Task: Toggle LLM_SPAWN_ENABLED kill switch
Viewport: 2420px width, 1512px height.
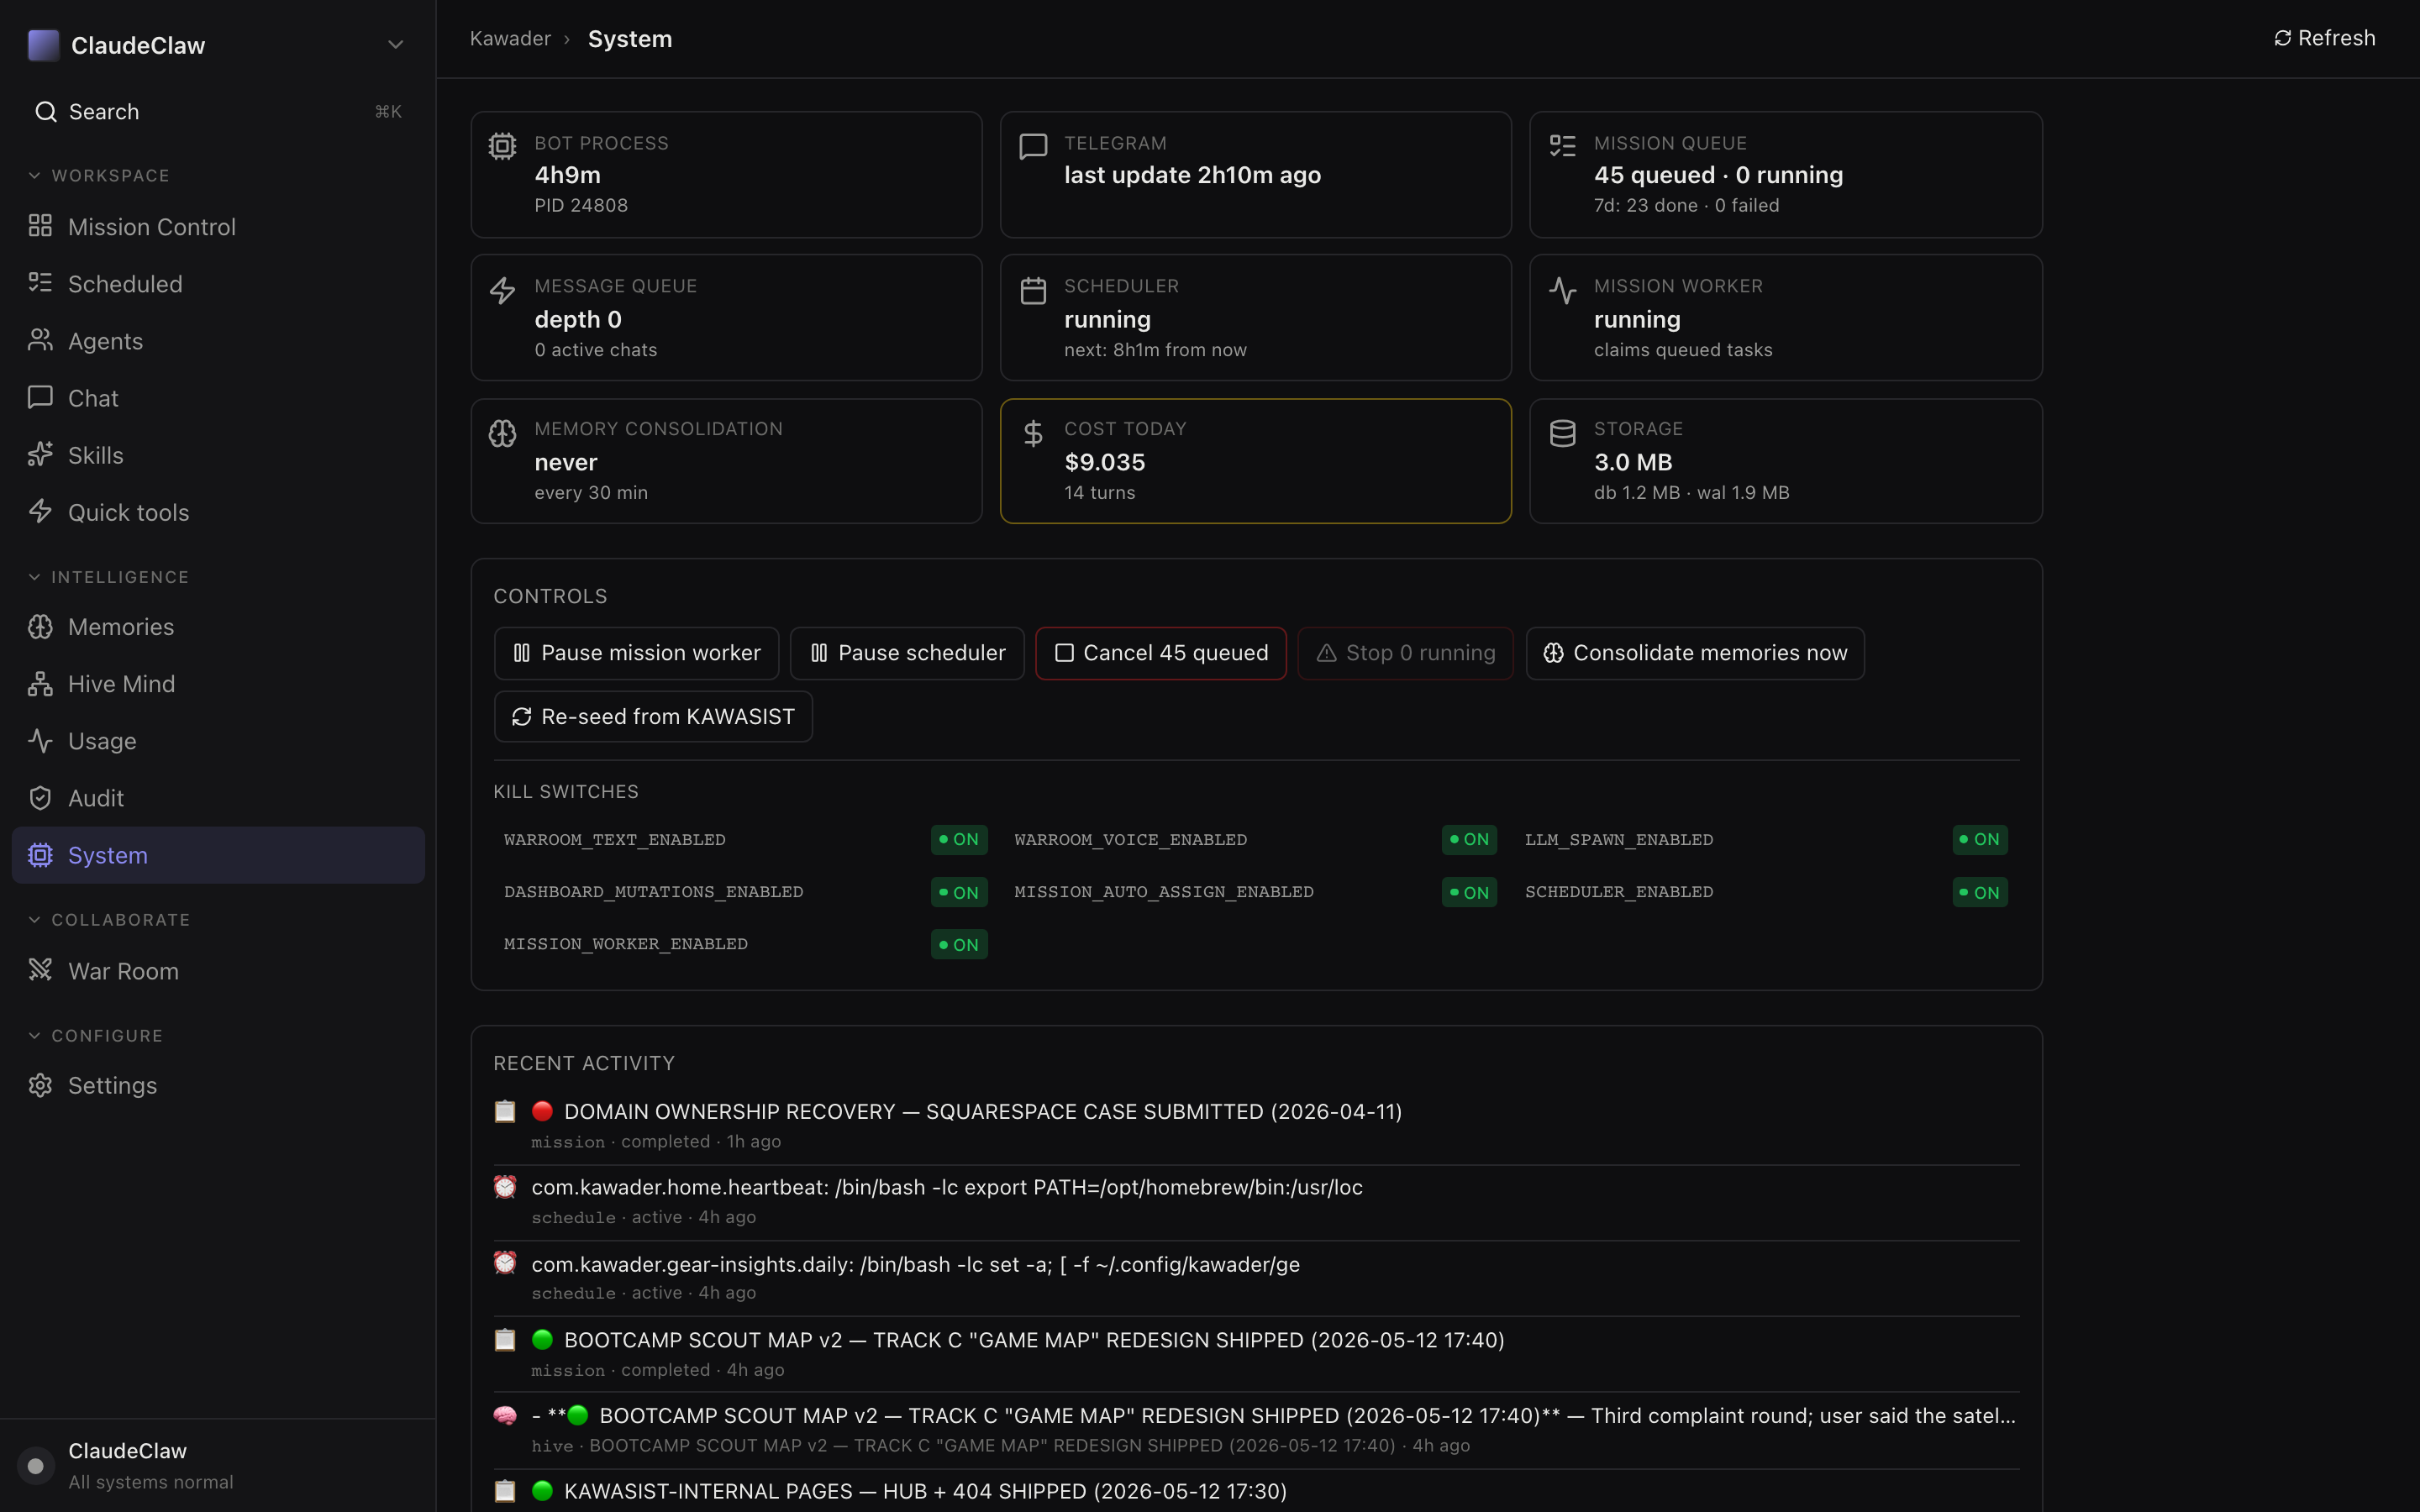Action: (x=1980, y=839)
